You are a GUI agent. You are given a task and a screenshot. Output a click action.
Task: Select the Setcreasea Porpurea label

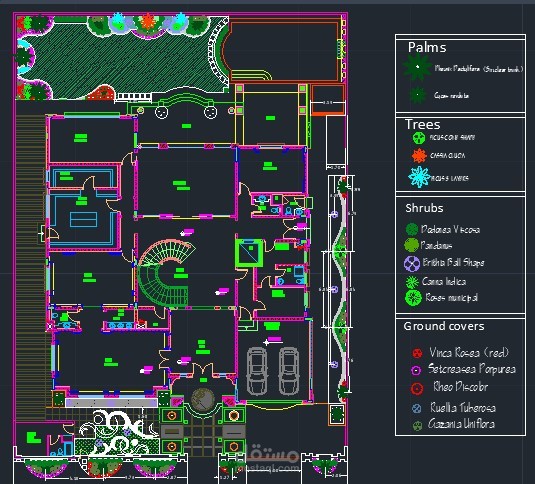coord(472,369)
